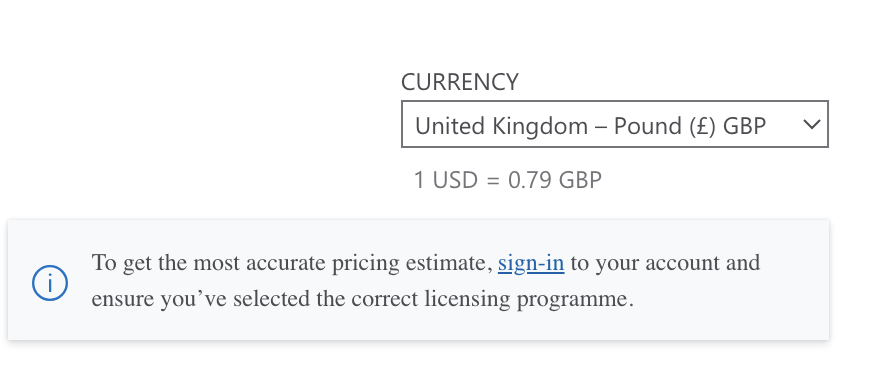Open the Currency dropdown menu
This screenshot has width=872, height=368.
(615, 124)
